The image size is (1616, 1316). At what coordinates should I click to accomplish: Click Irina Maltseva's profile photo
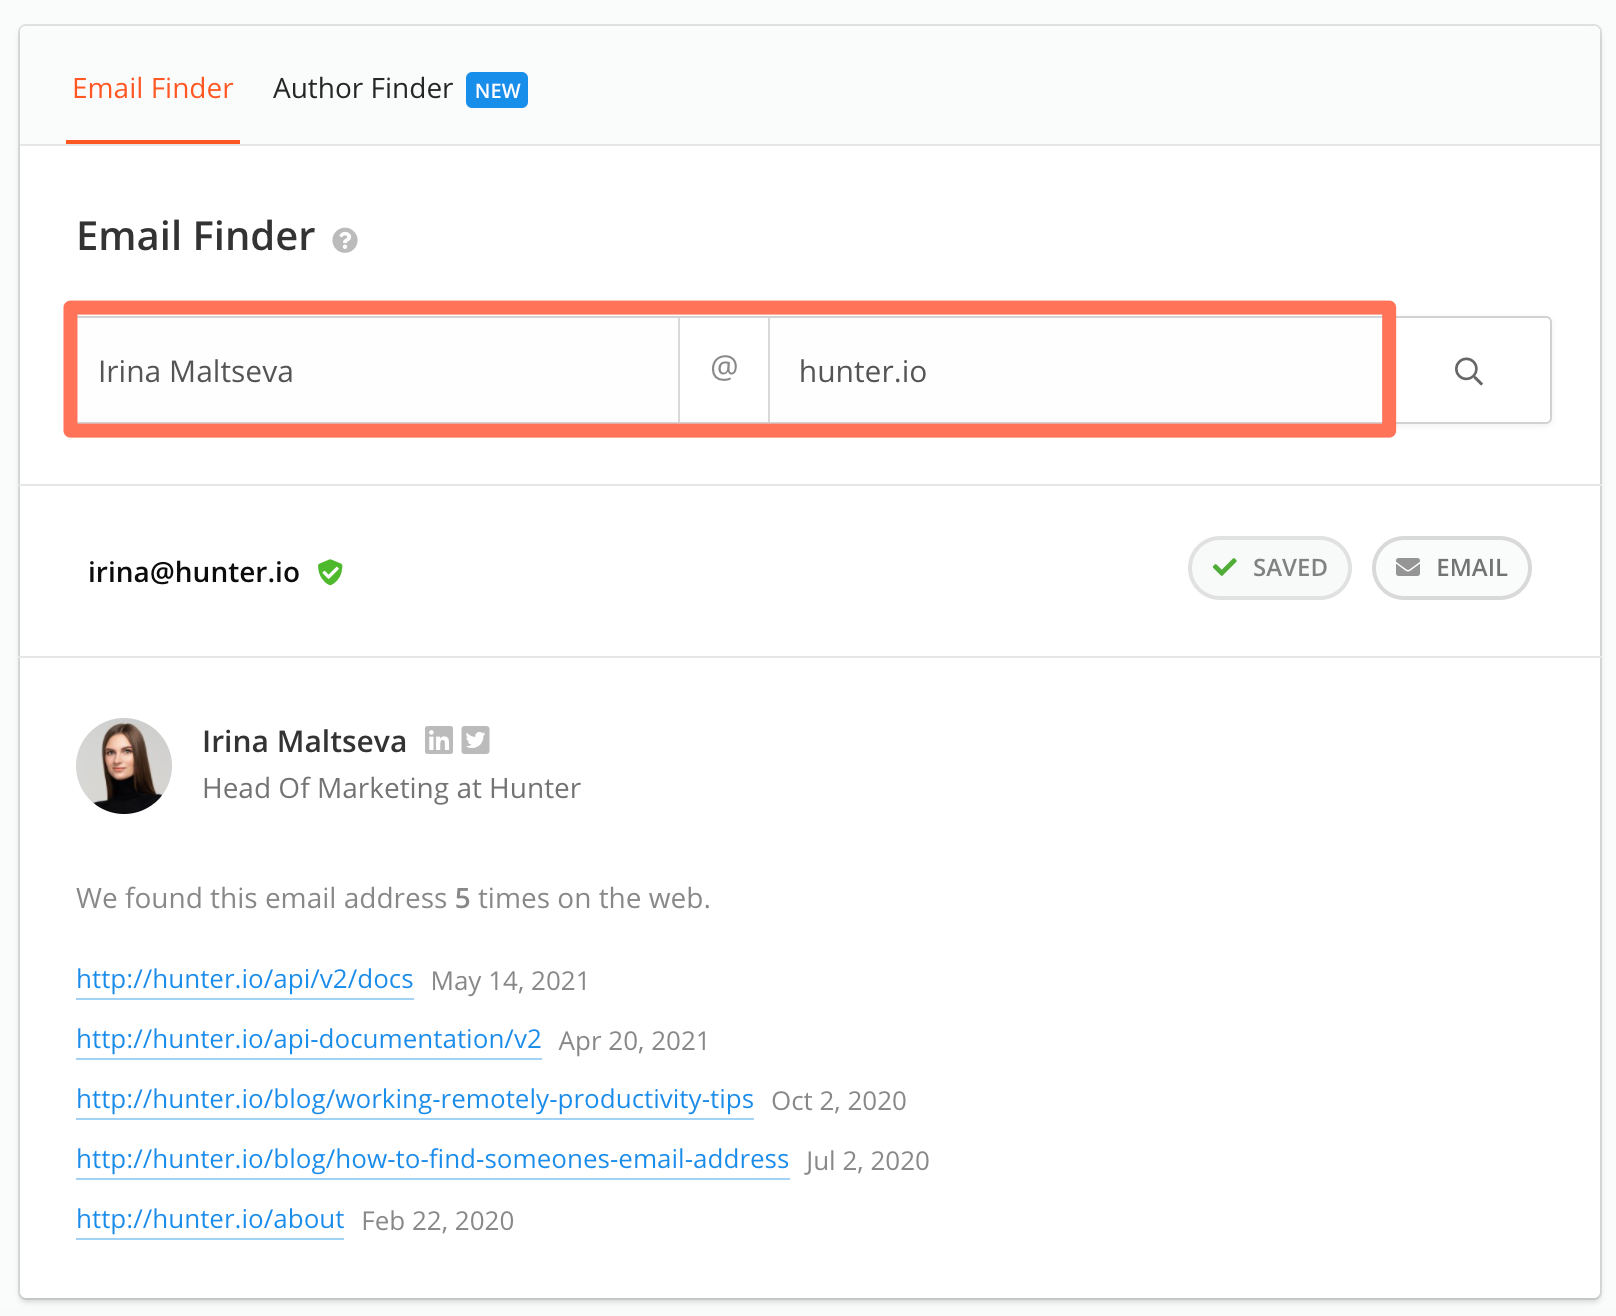(124, 766)
